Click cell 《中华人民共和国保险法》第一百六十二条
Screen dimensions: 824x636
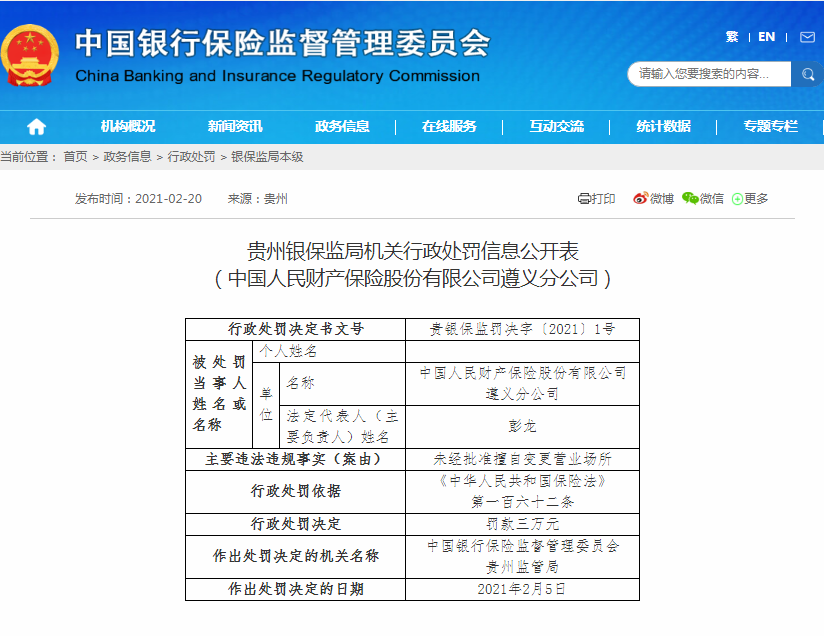[522, 491]
